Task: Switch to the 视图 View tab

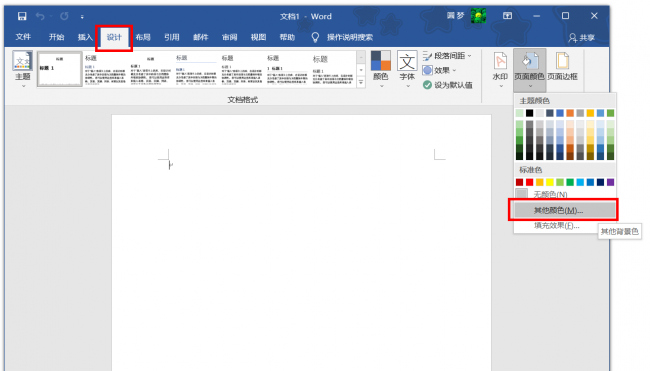Action: point(258,37)
